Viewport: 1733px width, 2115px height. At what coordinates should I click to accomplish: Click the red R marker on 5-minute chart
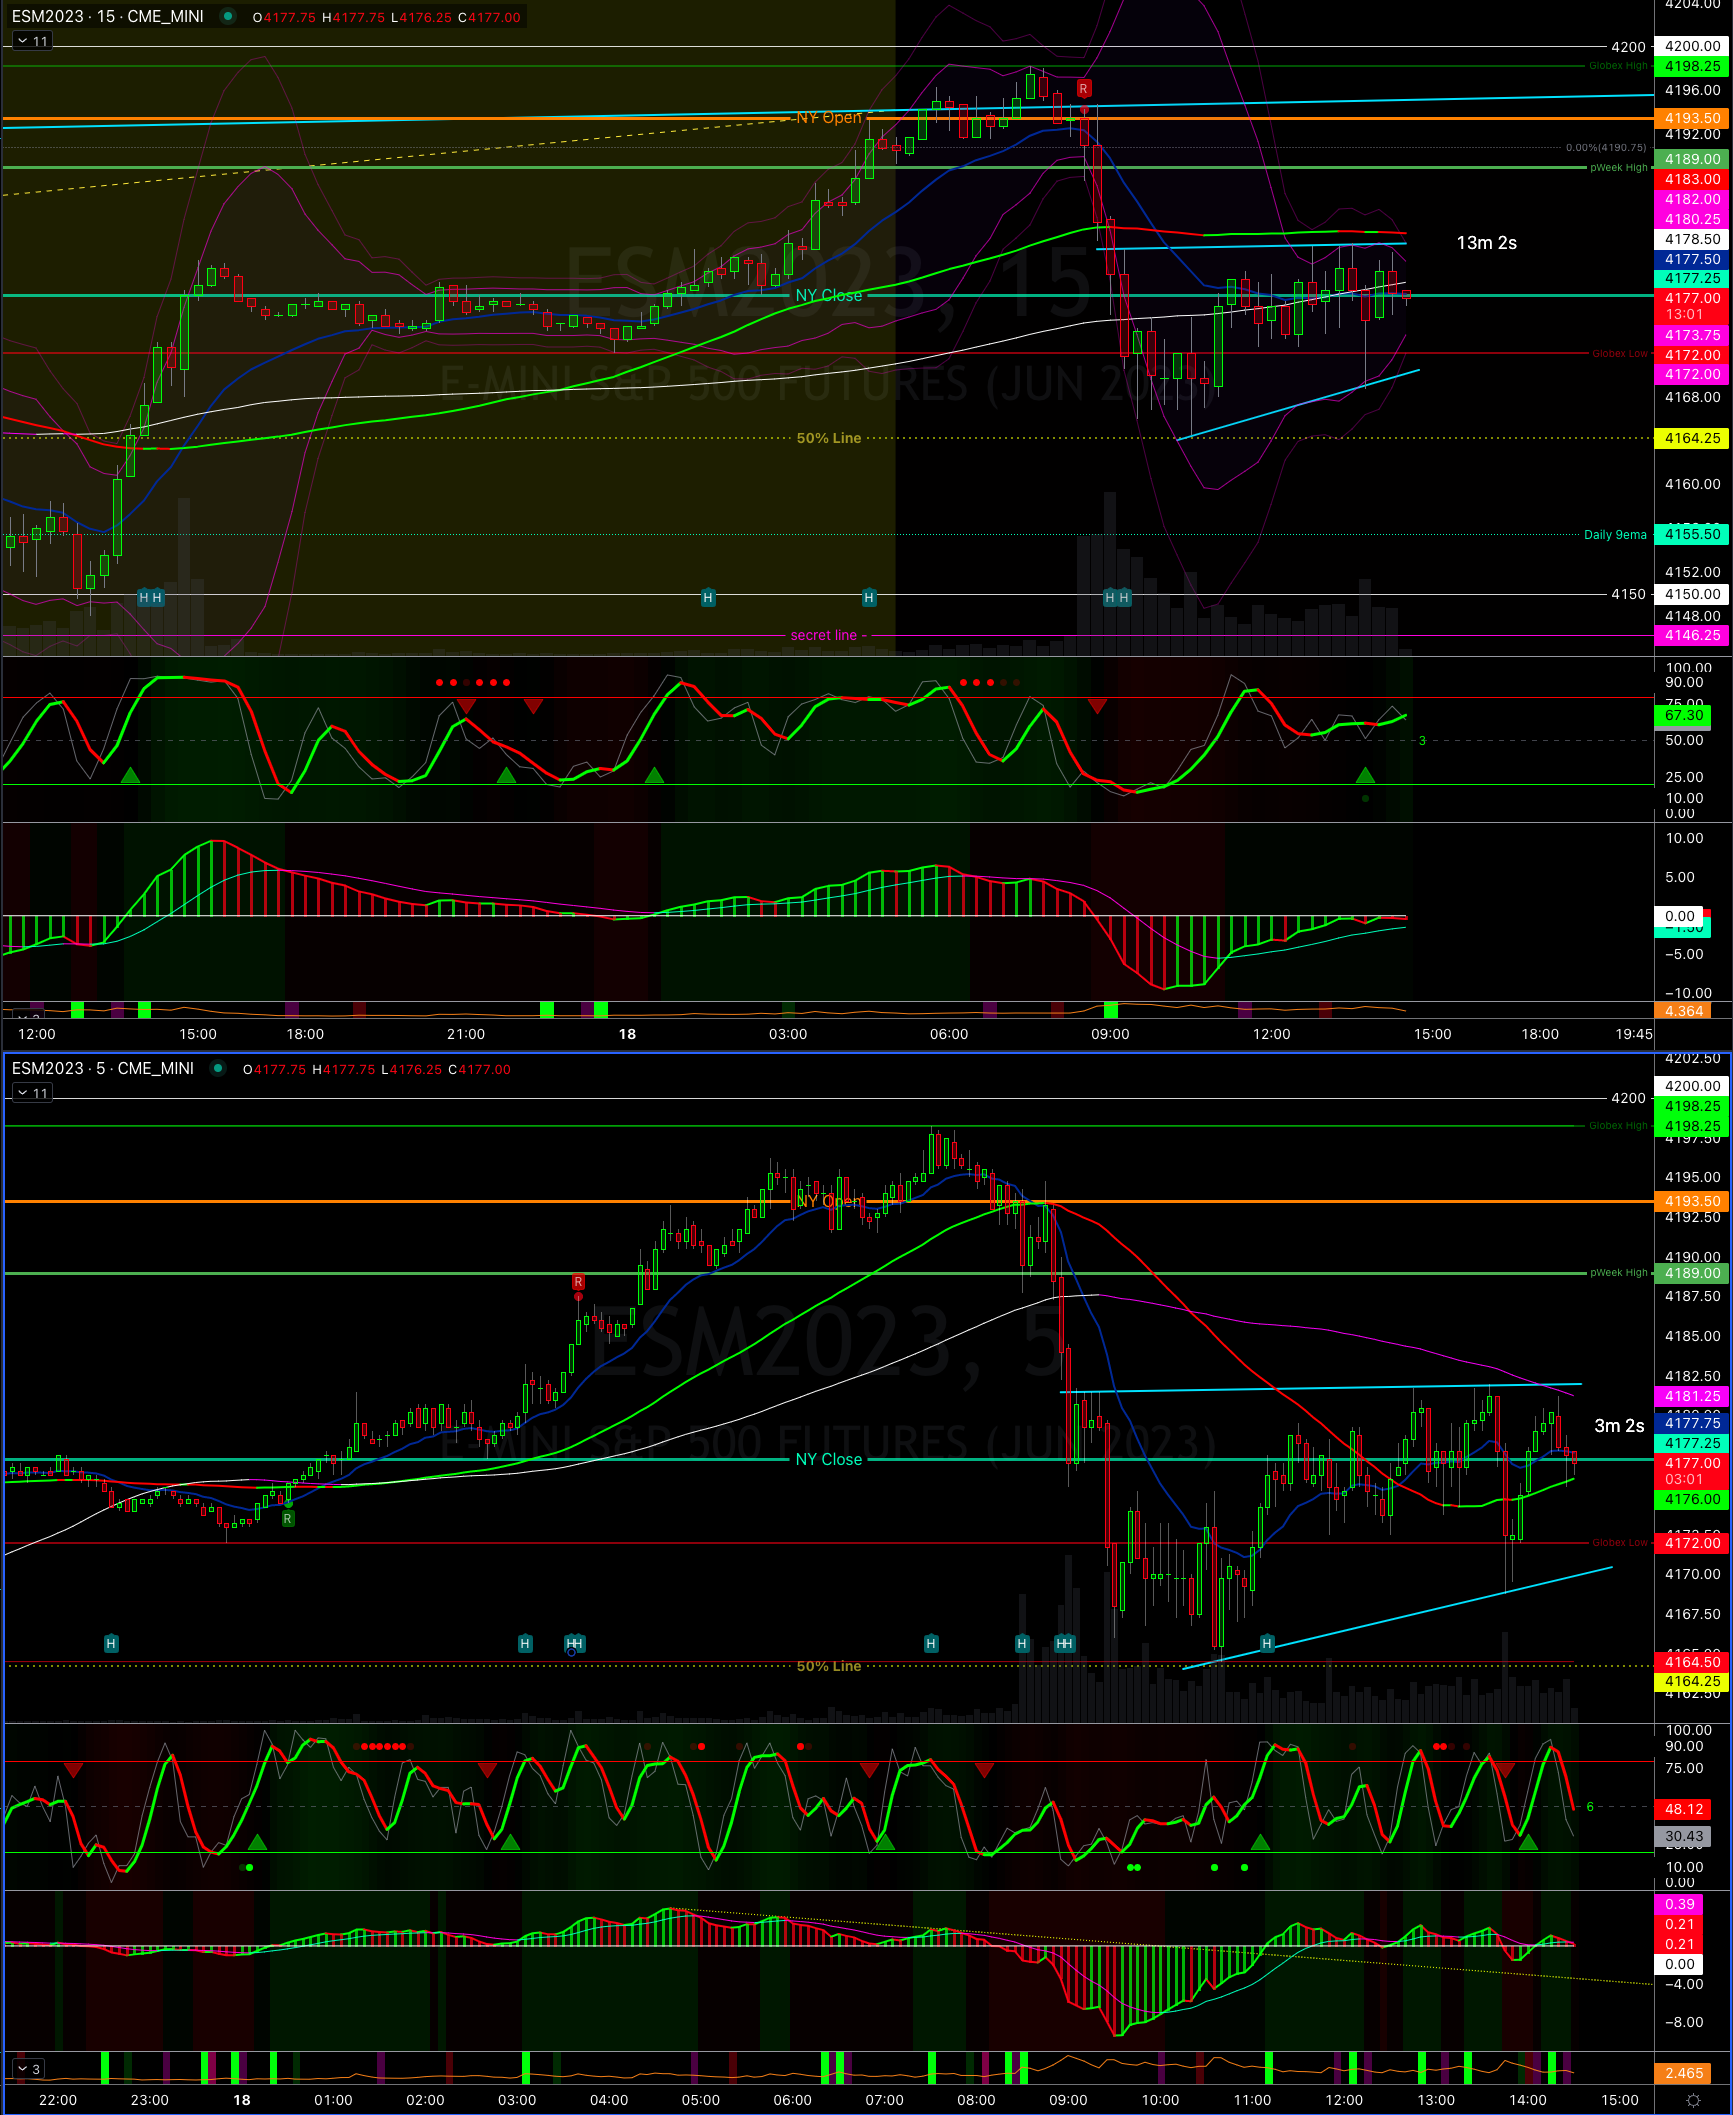[x=578, y=1282]
